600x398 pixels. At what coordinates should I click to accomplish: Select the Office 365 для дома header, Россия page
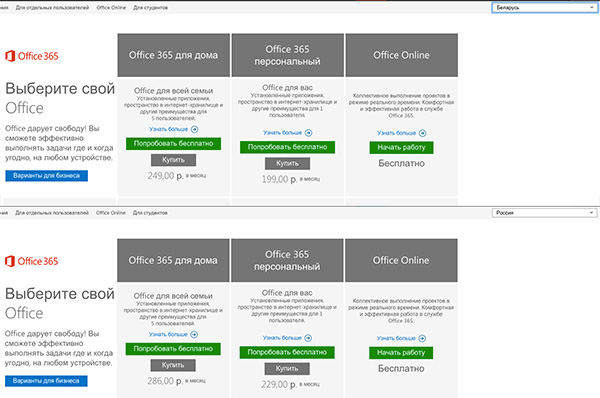coord(173,260)
